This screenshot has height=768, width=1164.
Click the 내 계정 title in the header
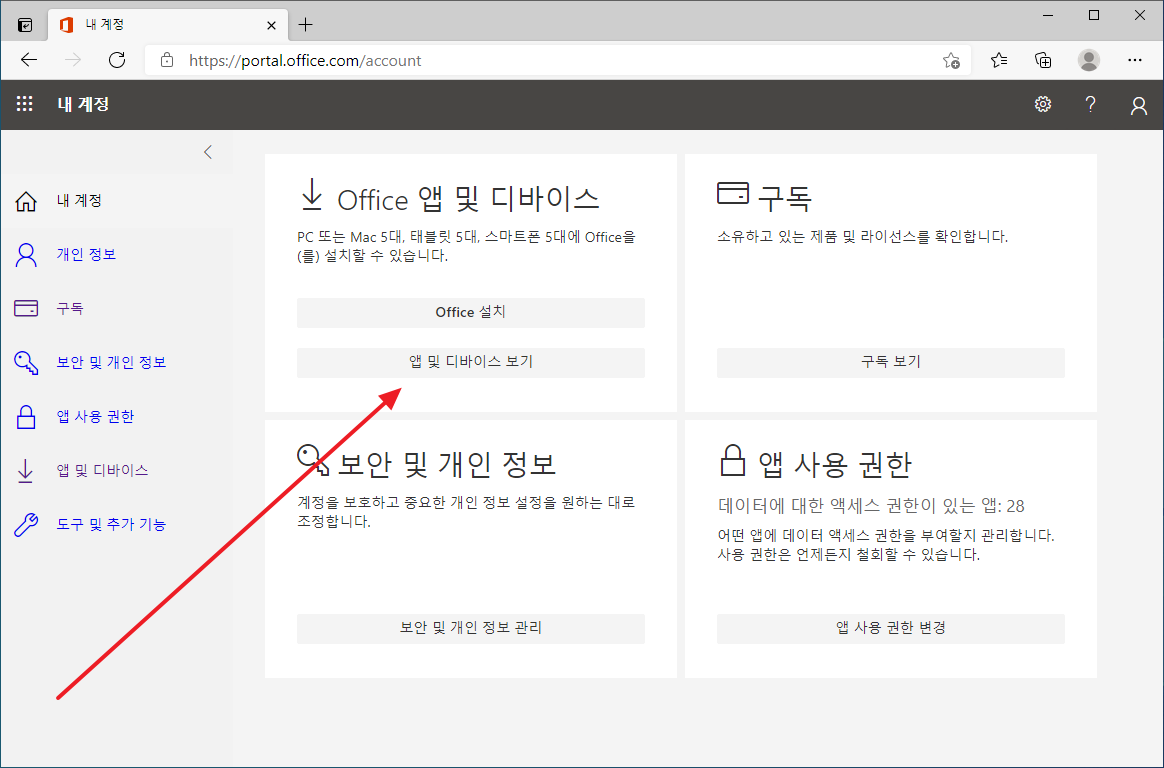(83, 105)
